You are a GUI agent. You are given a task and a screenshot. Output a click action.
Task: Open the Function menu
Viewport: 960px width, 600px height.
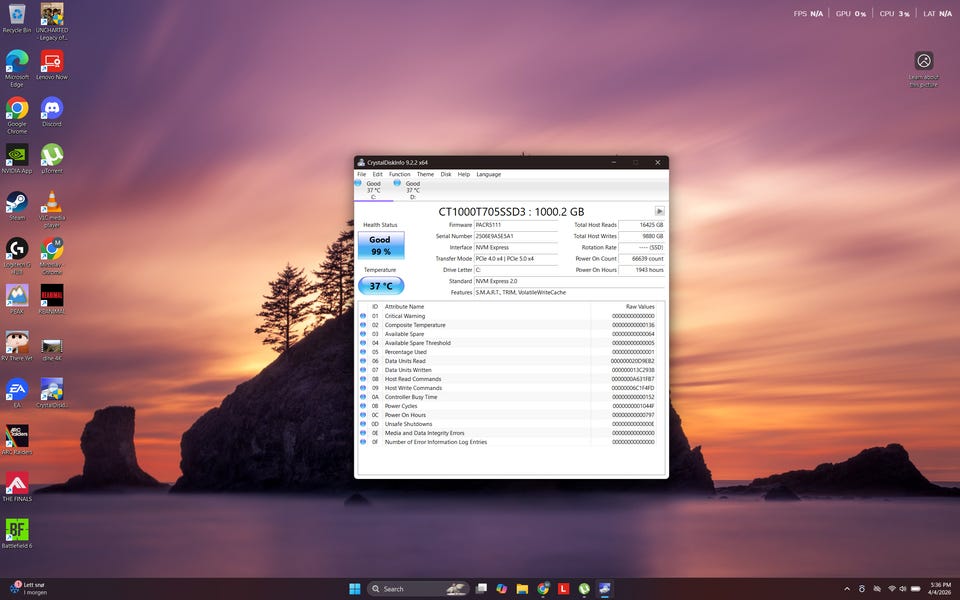(399, 174)
